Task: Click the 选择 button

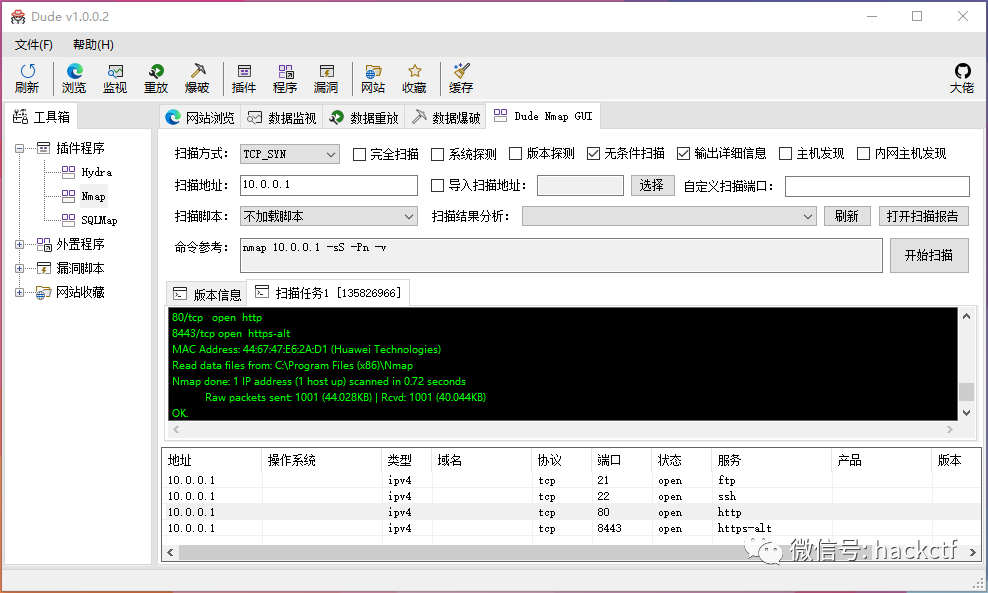Action: 652,185
